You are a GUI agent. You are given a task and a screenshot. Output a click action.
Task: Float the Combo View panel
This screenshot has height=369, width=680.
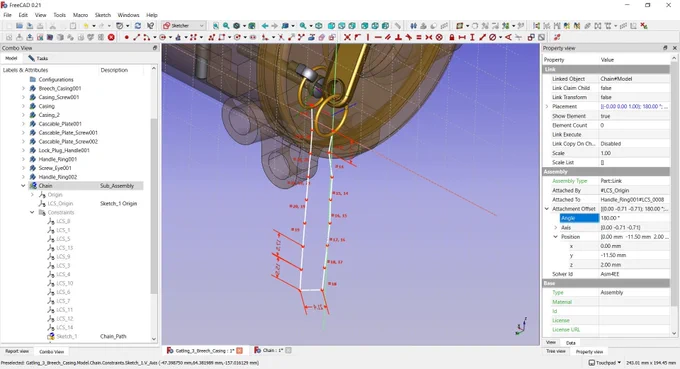155,48
